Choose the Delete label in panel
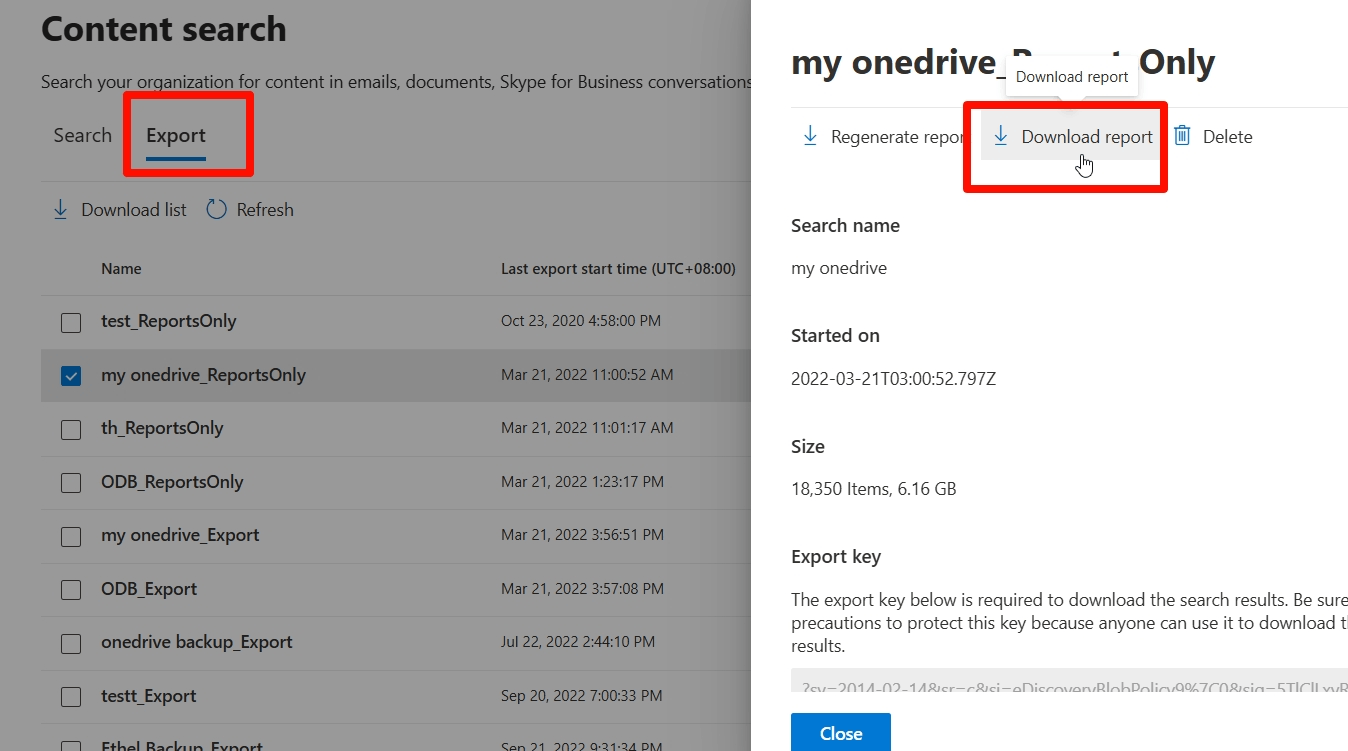The image size is (1348, 751). click(1227, 137)
